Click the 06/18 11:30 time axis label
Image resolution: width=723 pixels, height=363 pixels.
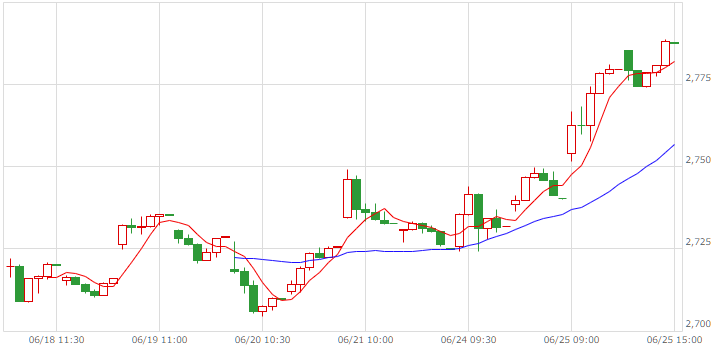pos(56,340)
